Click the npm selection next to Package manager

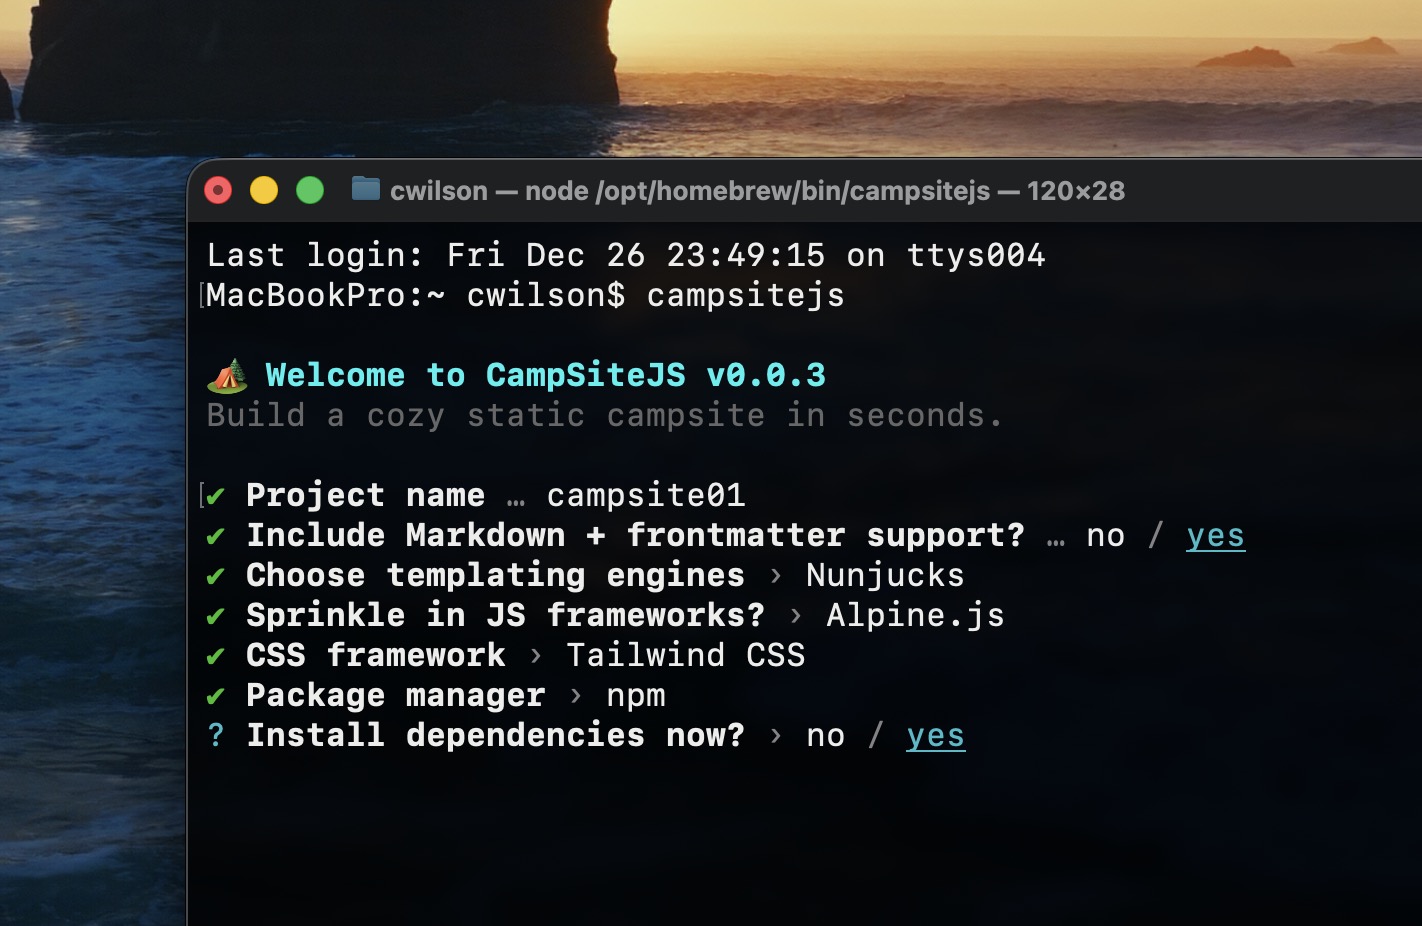click(x=637, y=695)
